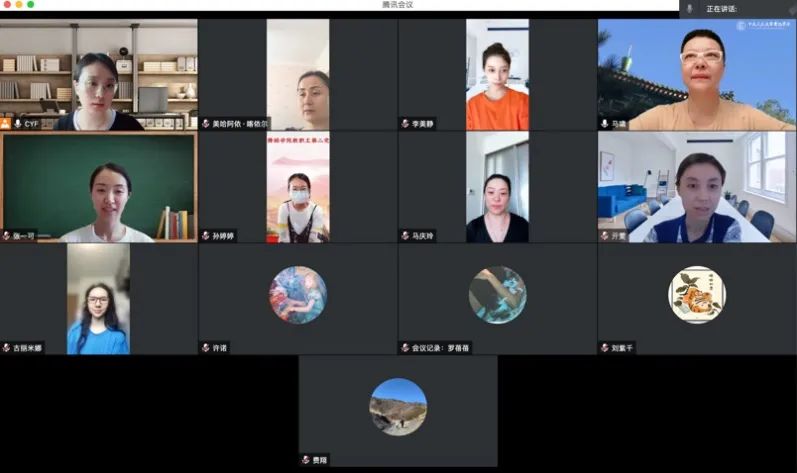797x473 pixels.
Task: Click the microphone icon beside CYF's name
Action: [18, 124]
